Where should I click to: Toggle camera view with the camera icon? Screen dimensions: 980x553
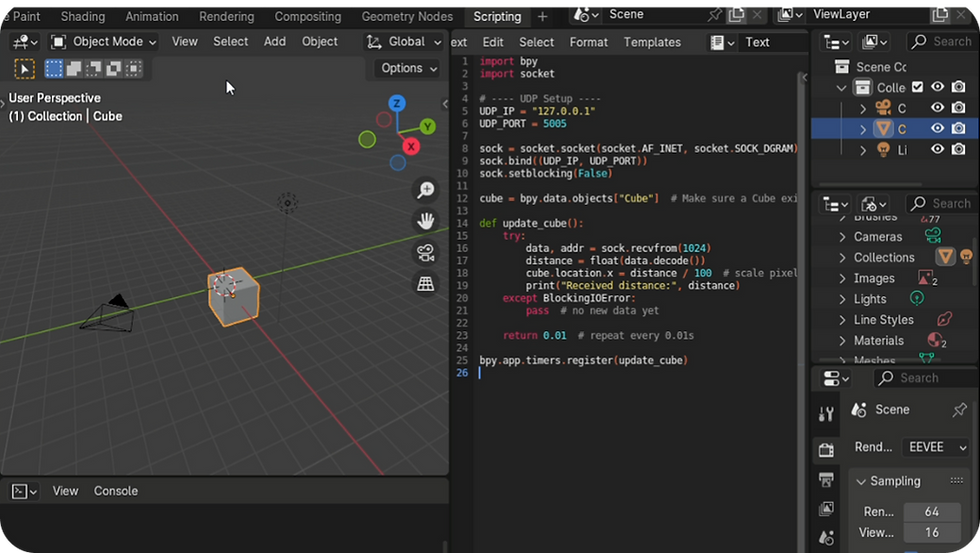(426, 252)
